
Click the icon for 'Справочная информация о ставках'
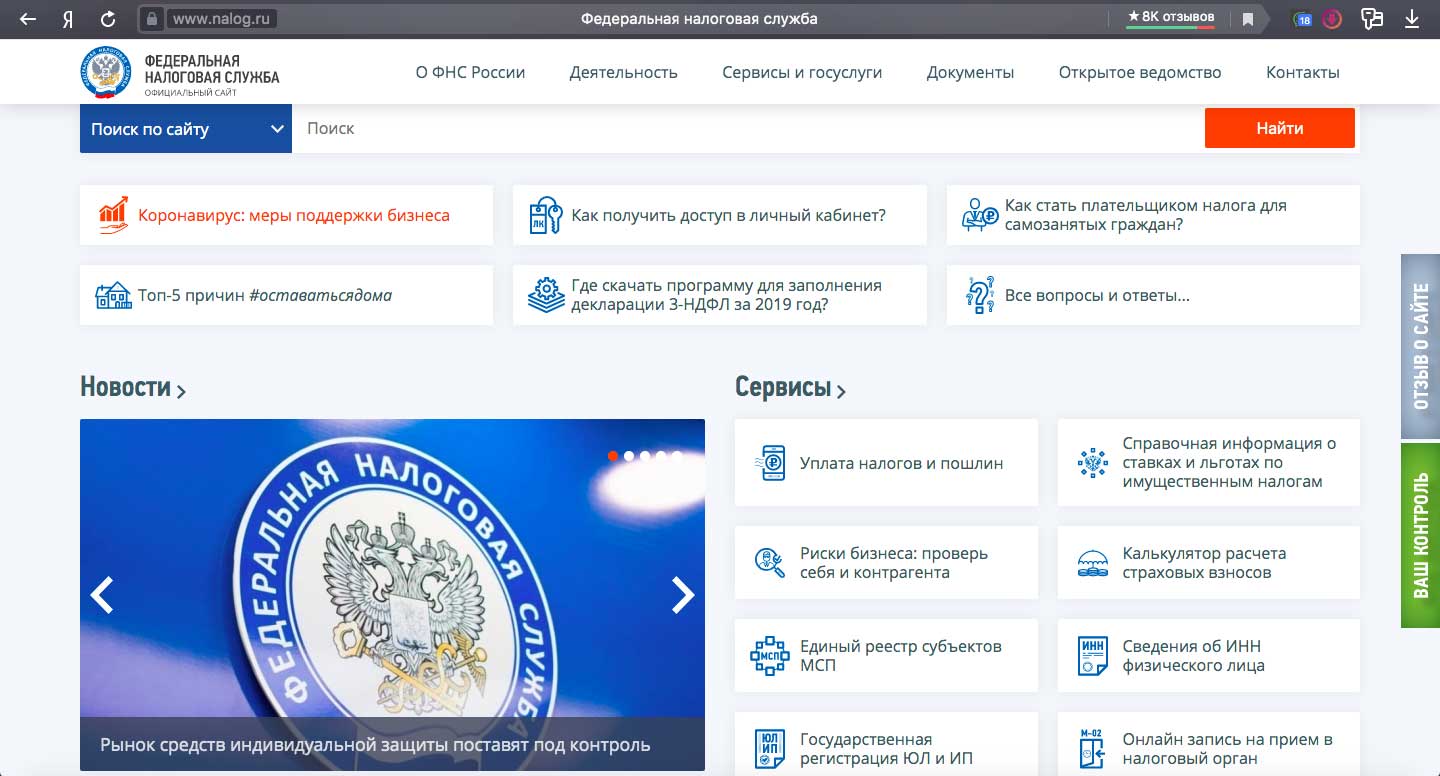[x=1093, y=462]
